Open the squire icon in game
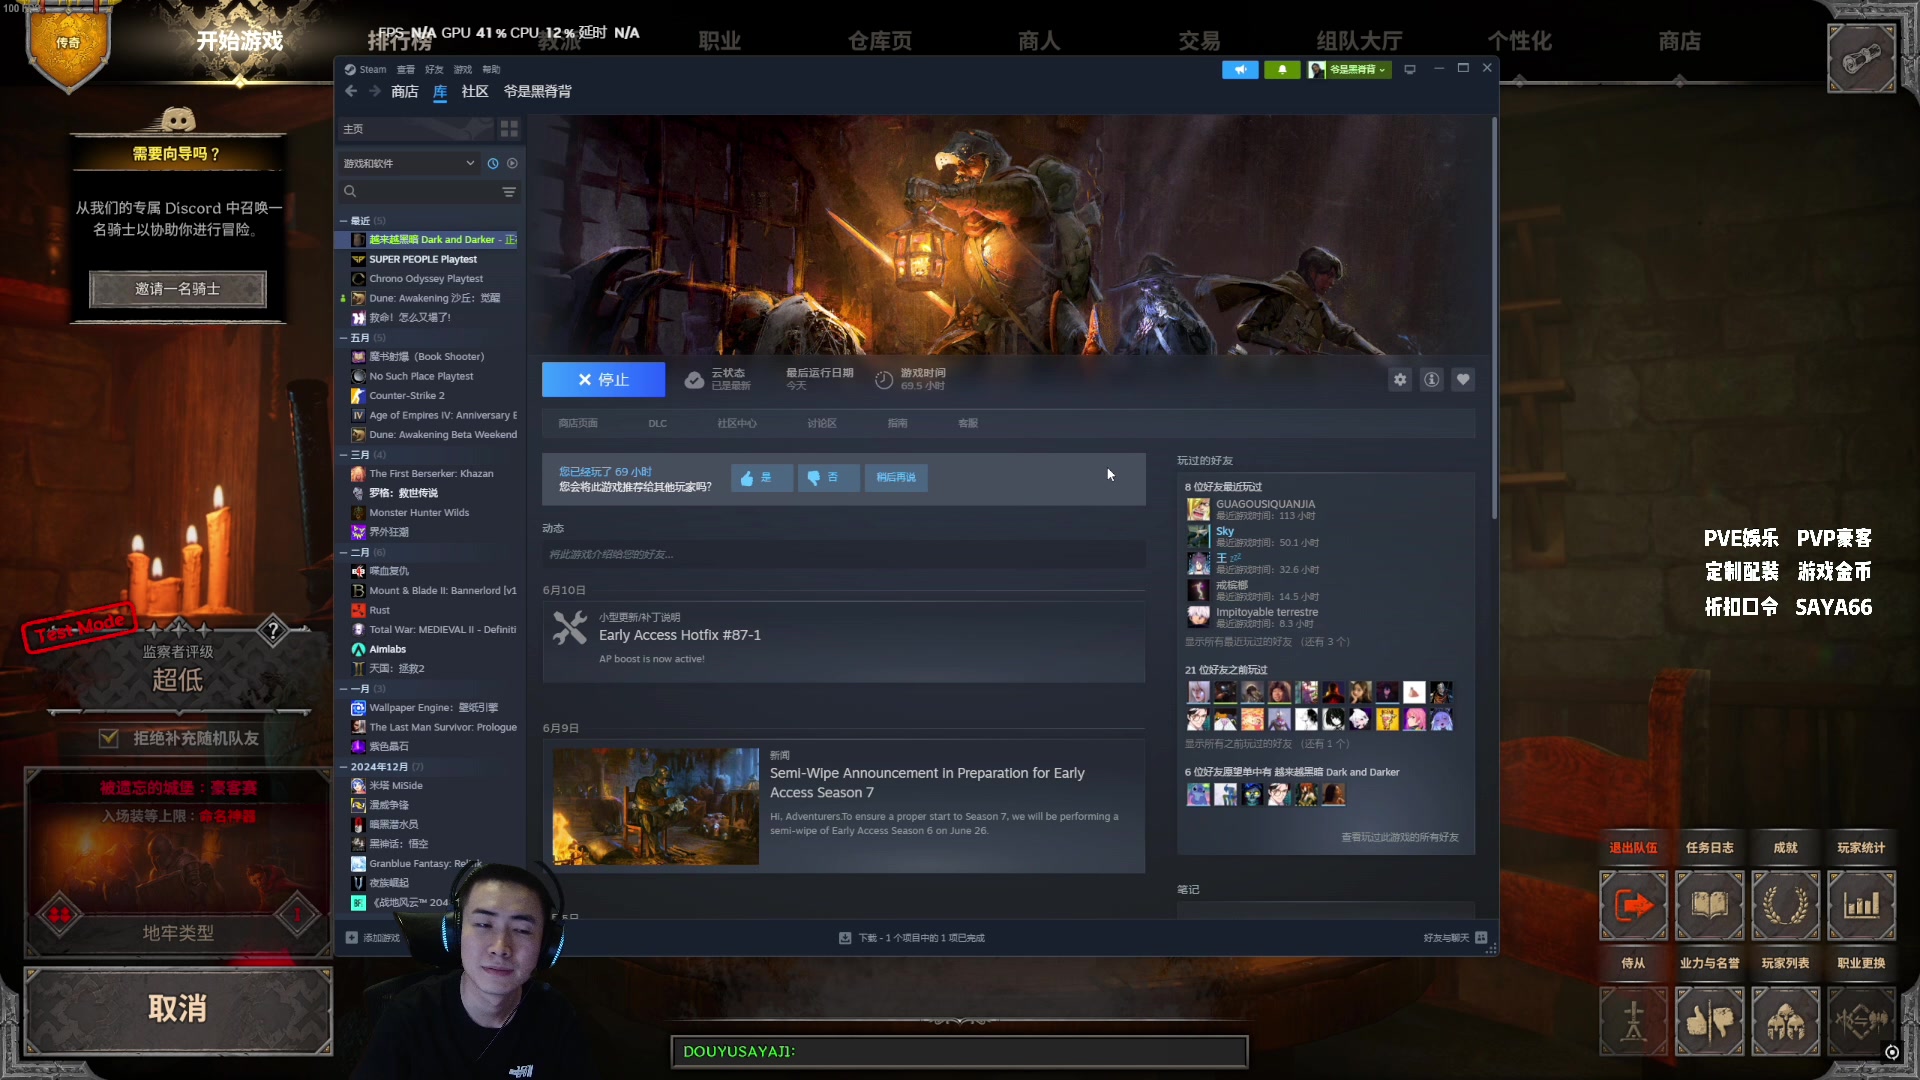This screenshot has width=1920, height=1080. click(1633, 1021)
